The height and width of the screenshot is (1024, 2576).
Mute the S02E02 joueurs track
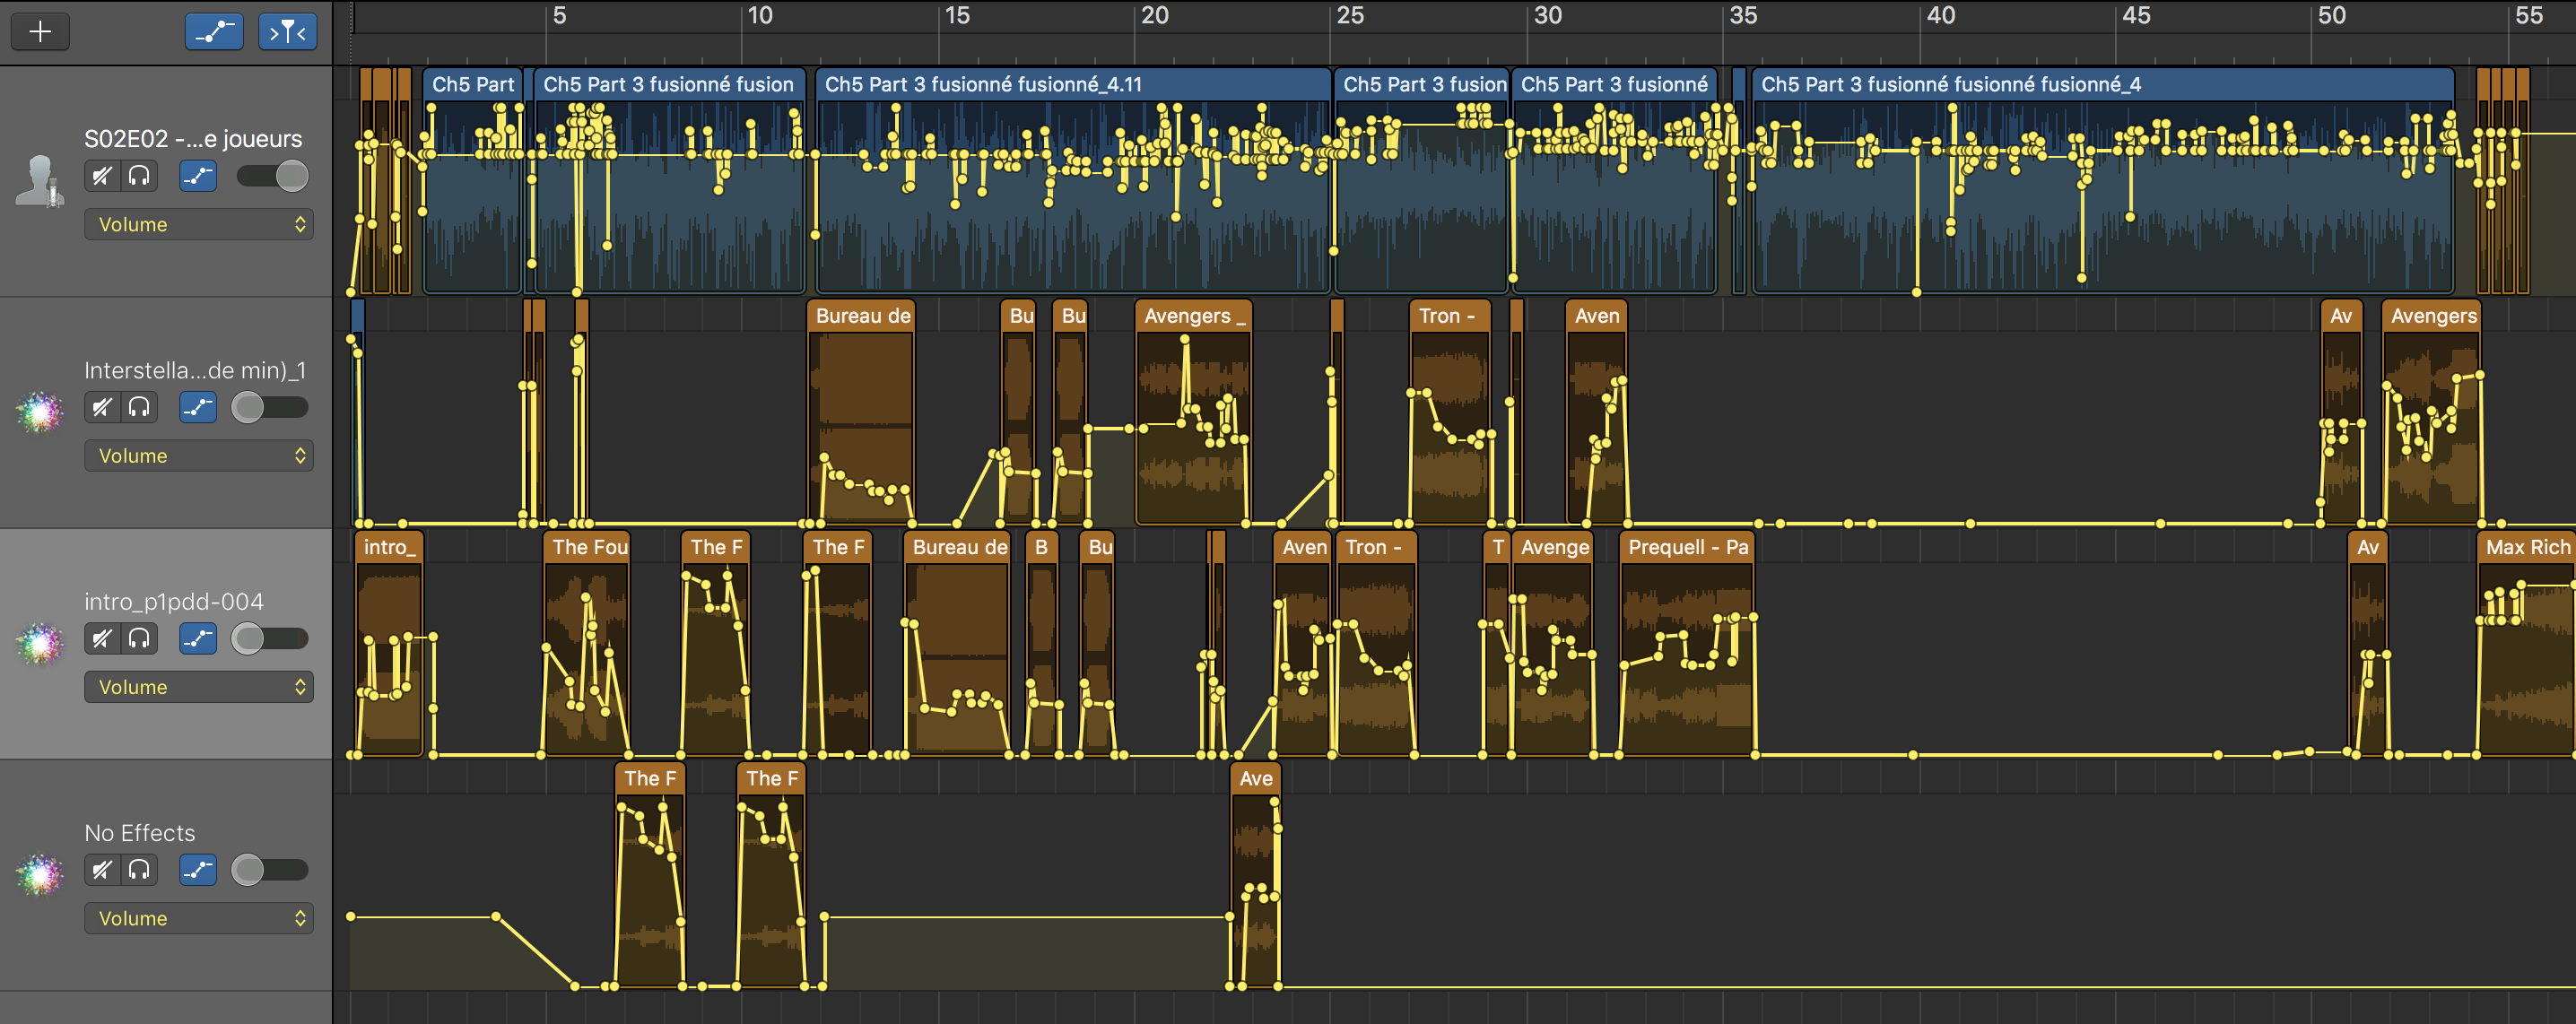102,176
